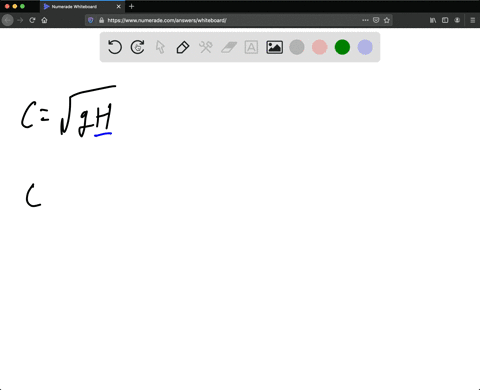Image resolution: width=480 pixels, height=390 pixels.
Task: Select the pointer selection tool
Action: coord(160,47)
